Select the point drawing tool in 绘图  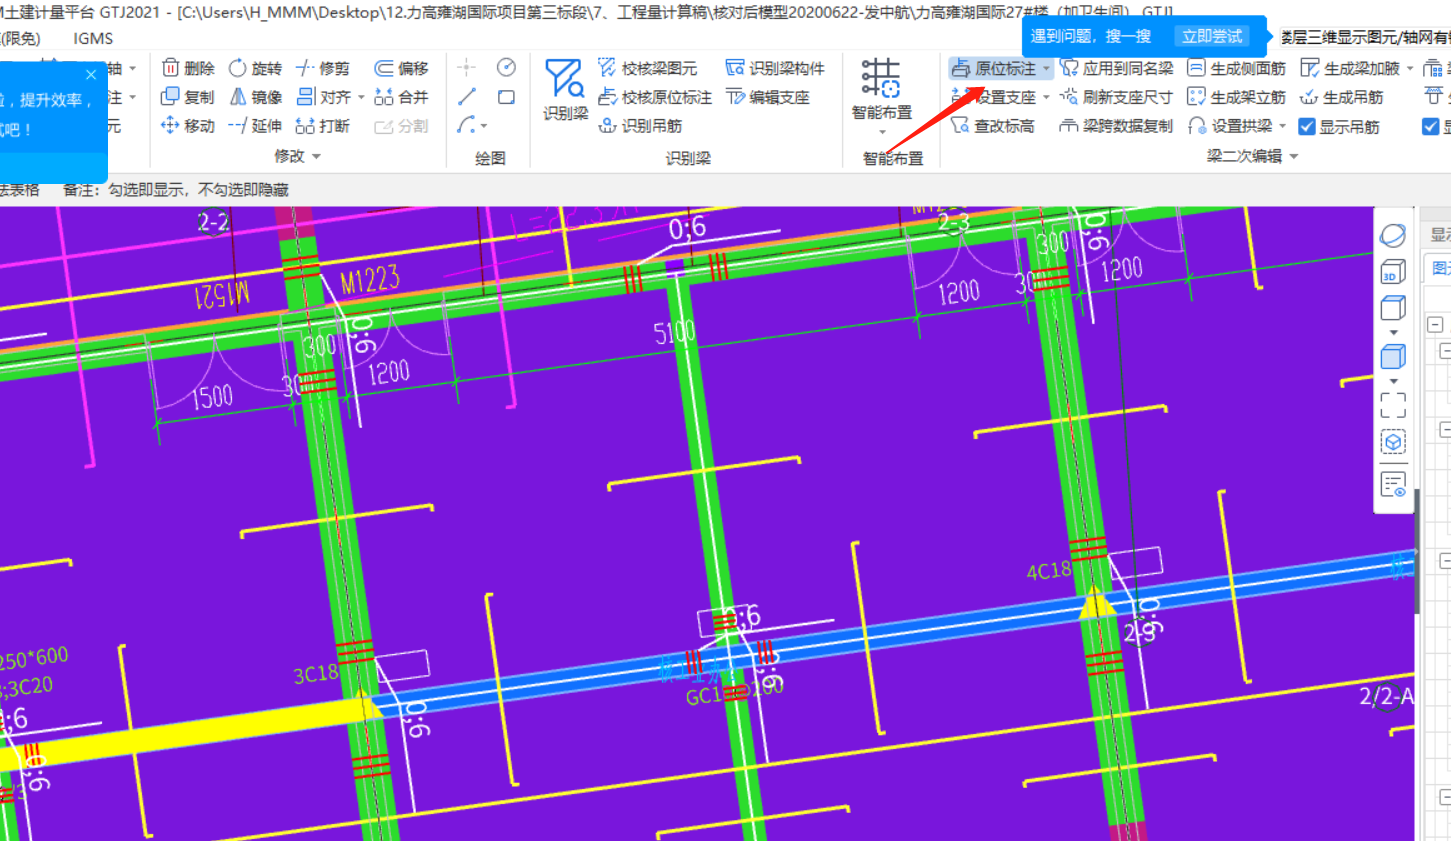tap(467, 67)
